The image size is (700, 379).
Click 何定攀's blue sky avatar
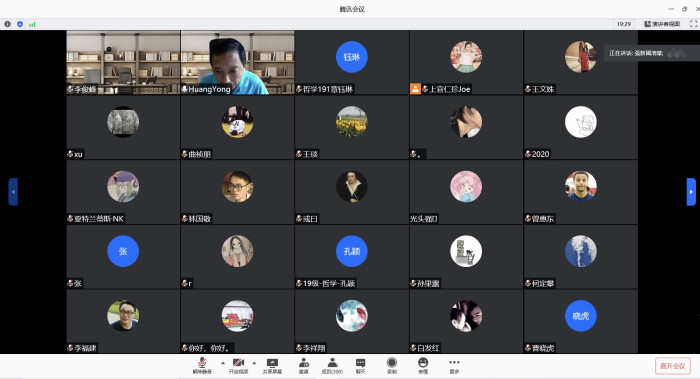[x=580, y=251]
